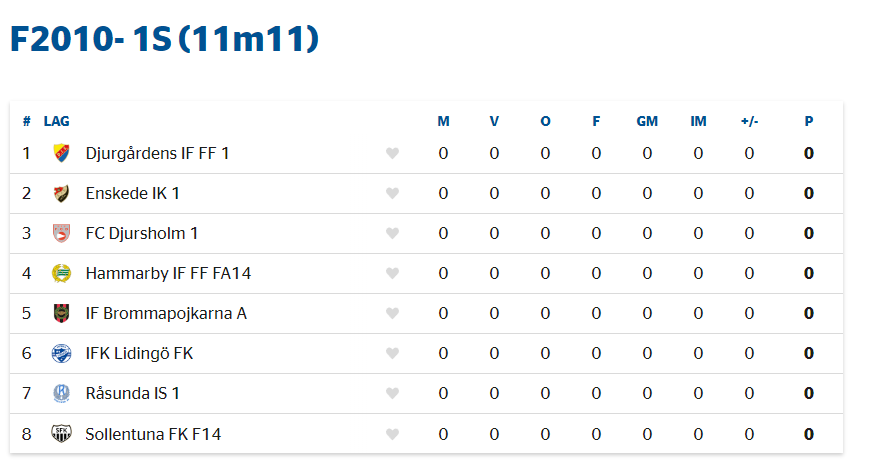Click the IFK Lidingö FK club crest
870x475 pixels.
tap(61, 353)
